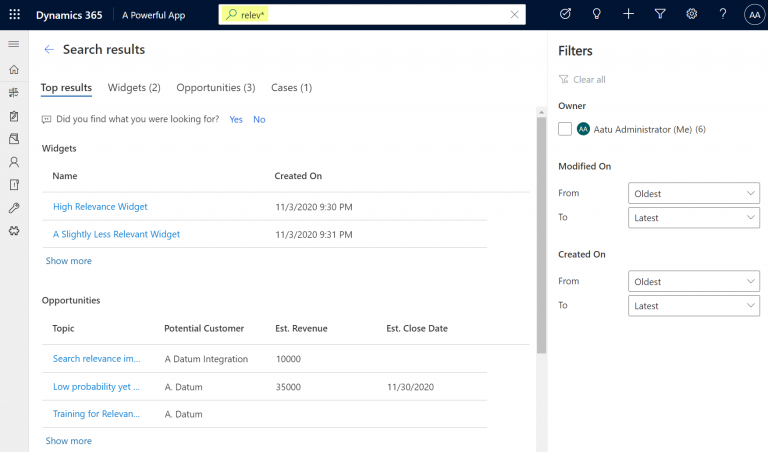Open advanced find funnel icon
Image resolution: width=768 pixels, height=452 pixels.
660,14
